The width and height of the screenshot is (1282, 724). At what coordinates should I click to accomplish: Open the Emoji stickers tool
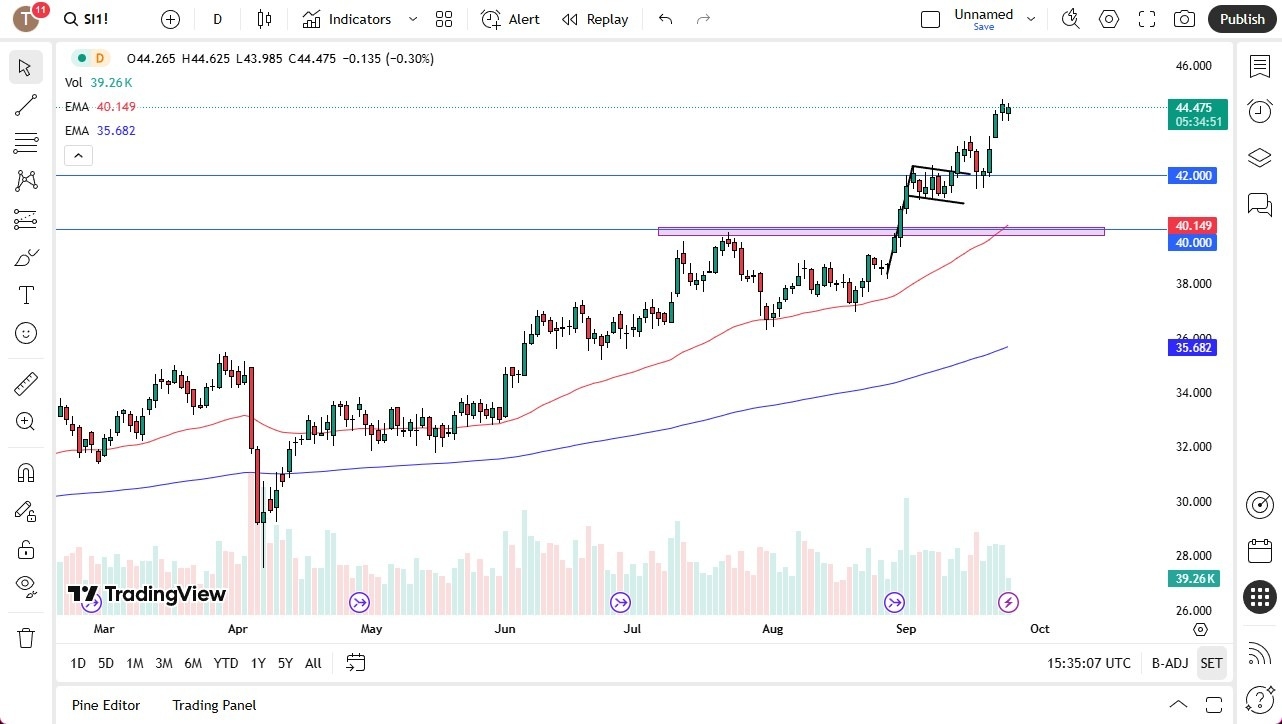(x=25, y=333)
